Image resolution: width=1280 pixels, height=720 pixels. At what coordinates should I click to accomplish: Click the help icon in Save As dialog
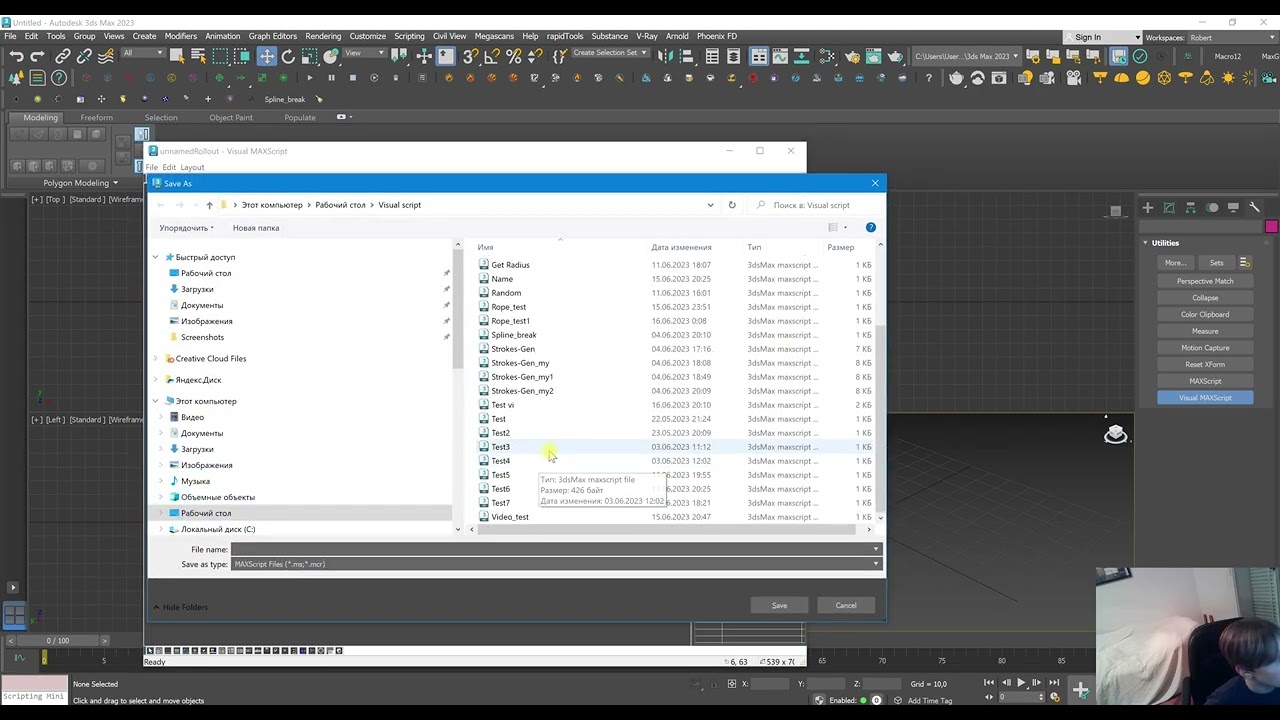[x=870, y=228]
